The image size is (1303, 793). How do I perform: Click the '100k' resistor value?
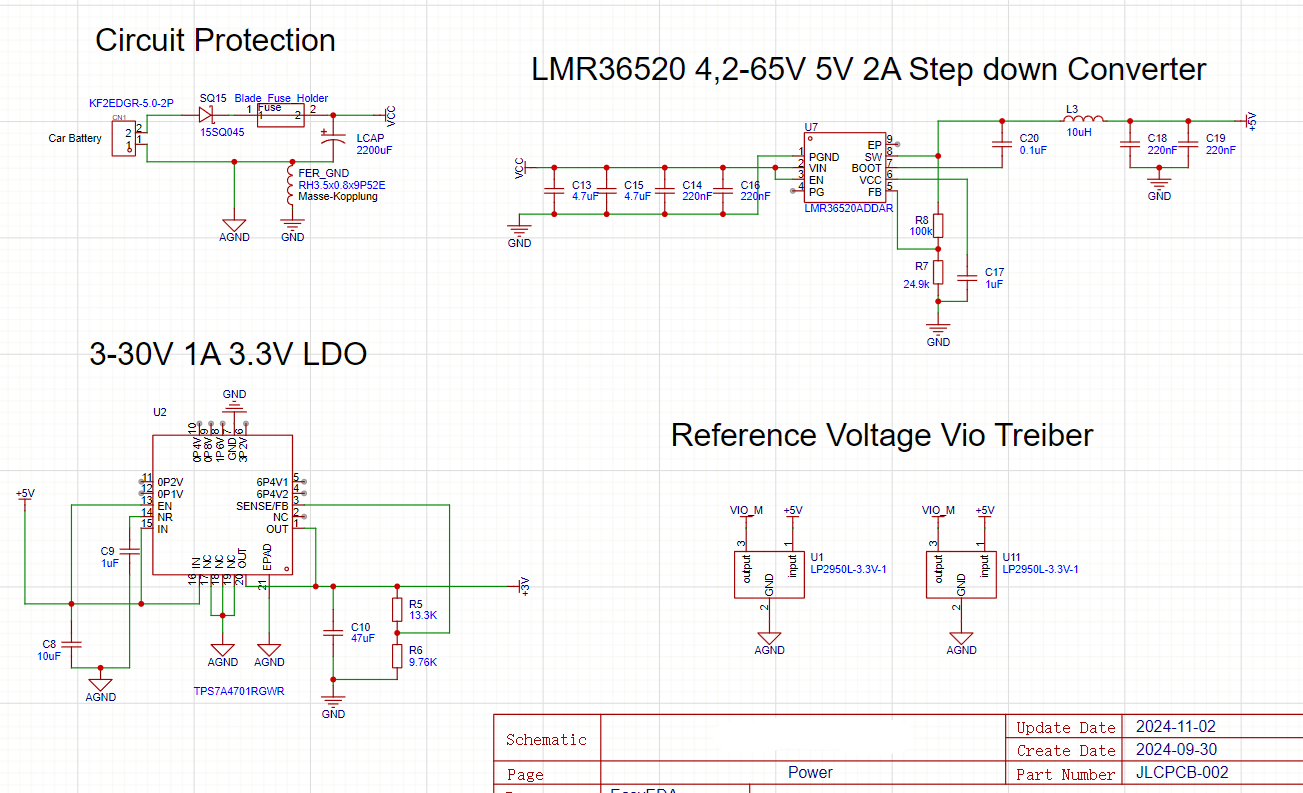pyautogui.click(x=921, y=231)
